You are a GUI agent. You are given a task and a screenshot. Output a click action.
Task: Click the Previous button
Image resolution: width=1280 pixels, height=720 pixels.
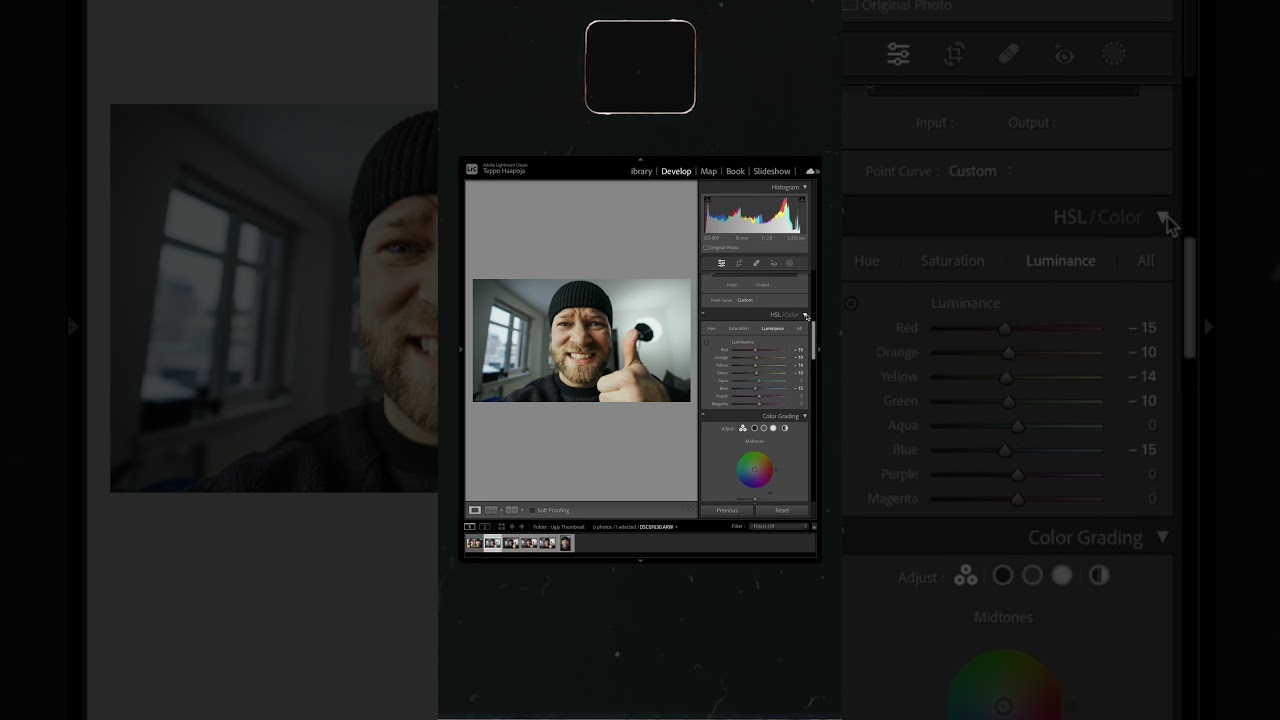tap(727, 511)
